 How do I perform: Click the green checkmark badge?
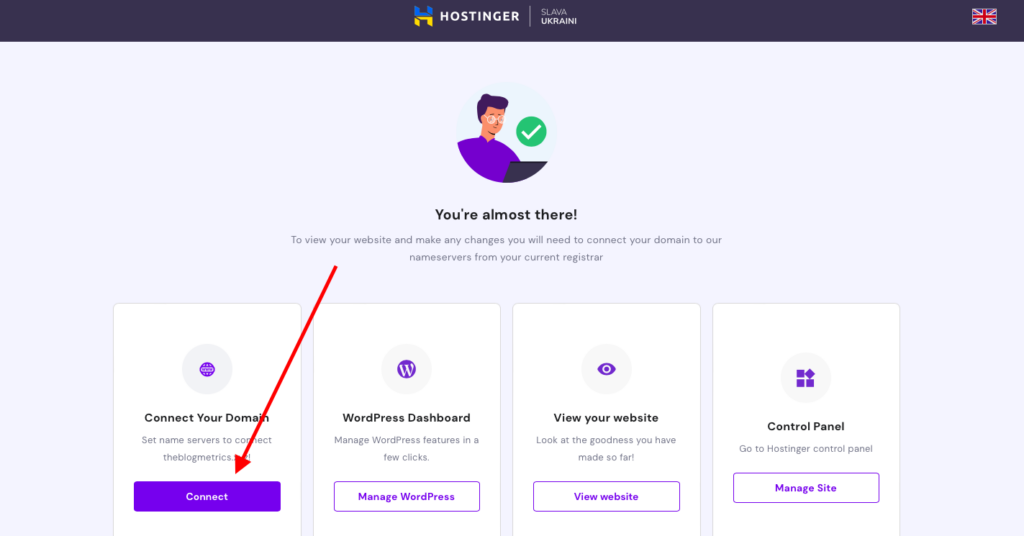[531, 132]
